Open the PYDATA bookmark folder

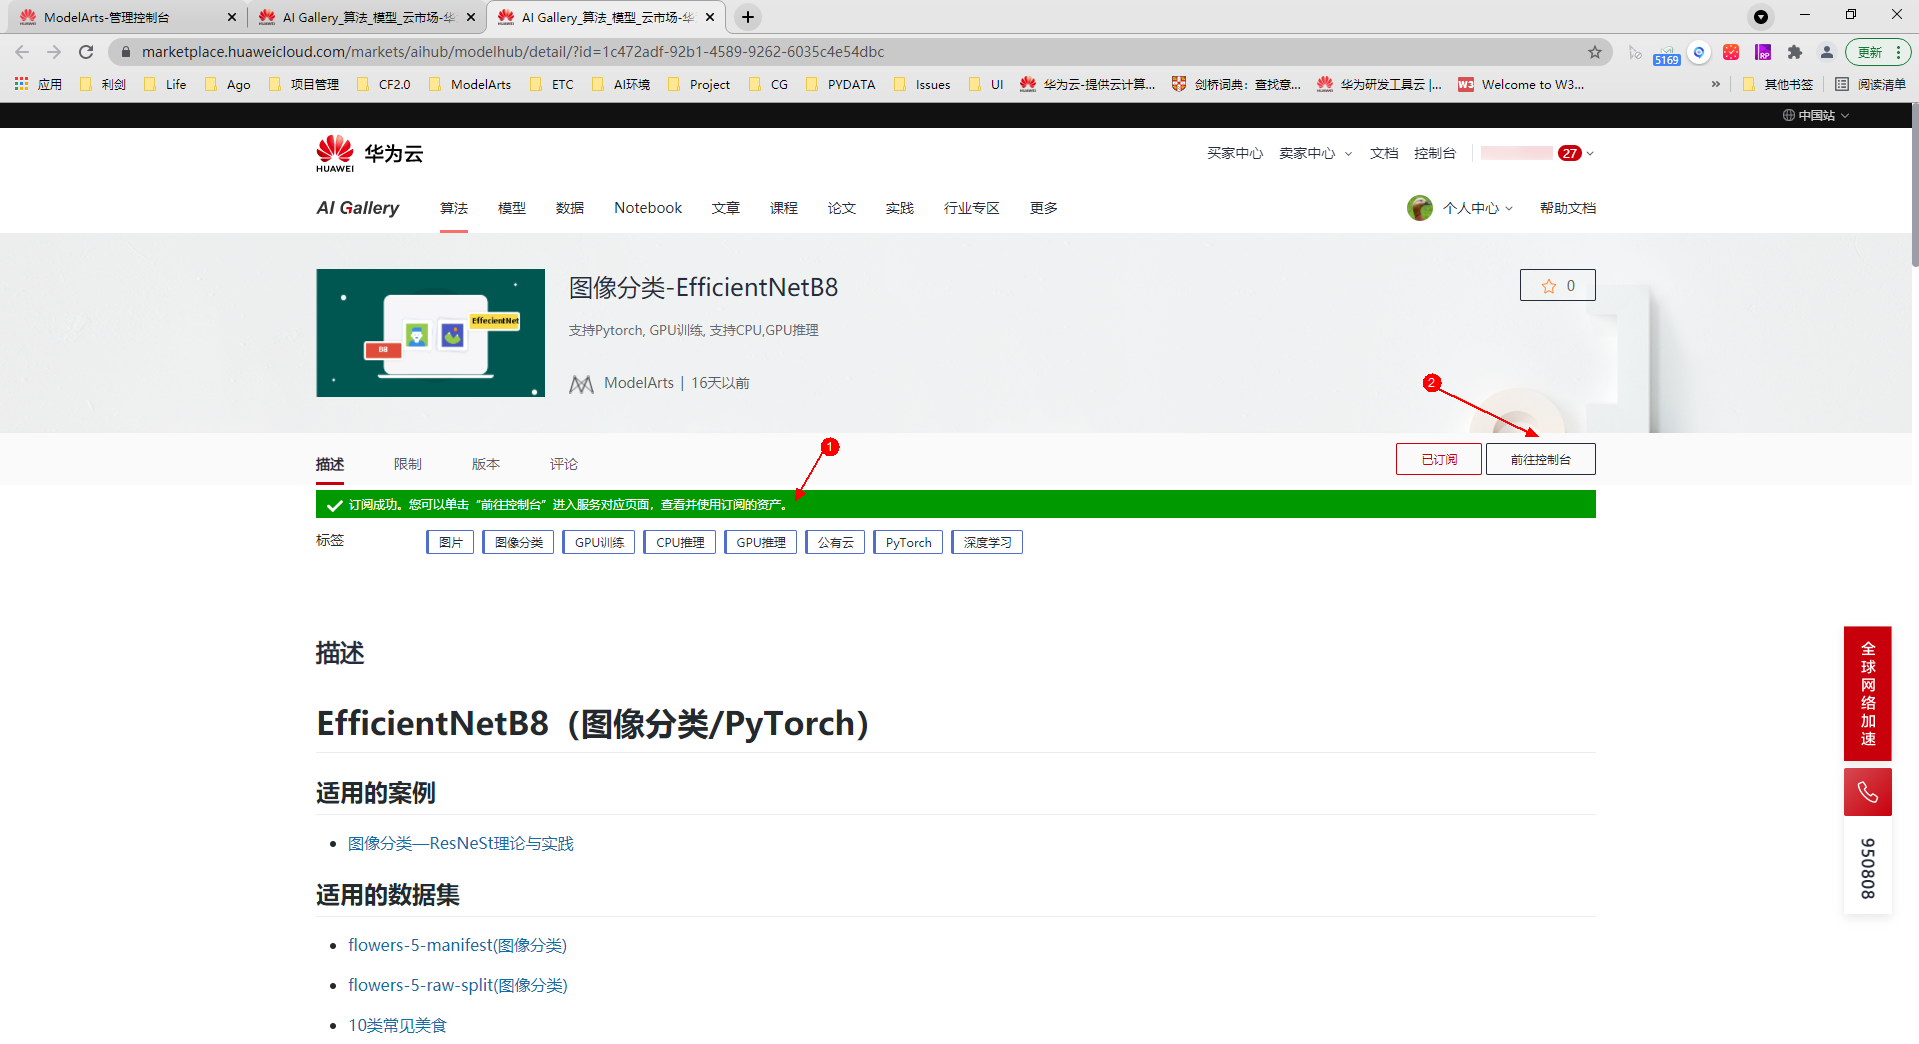(841, 84)
